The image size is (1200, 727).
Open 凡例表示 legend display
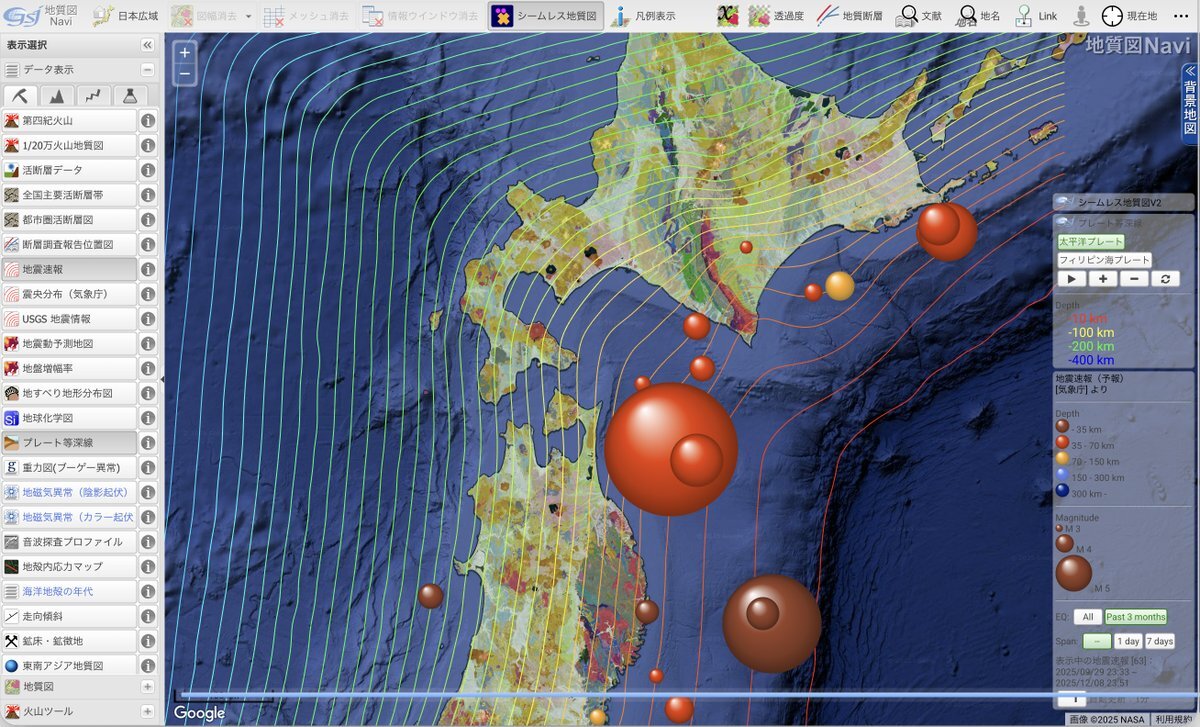click(x=645, y=16)
